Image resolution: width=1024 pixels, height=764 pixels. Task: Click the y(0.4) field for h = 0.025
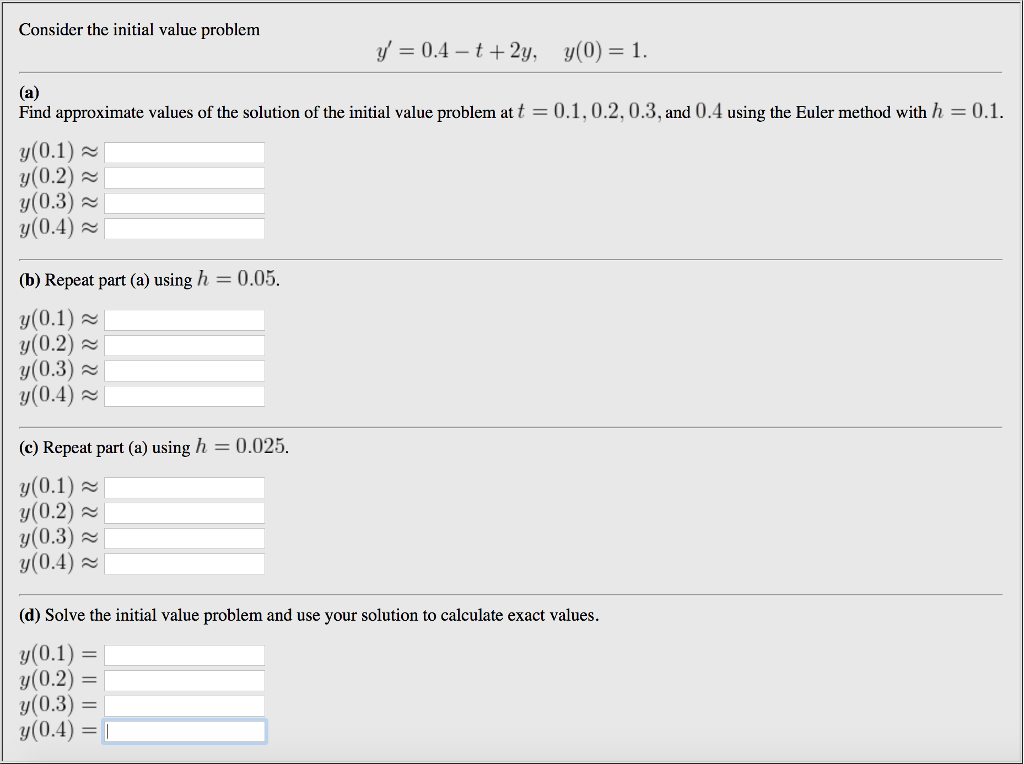pos(184,563)
